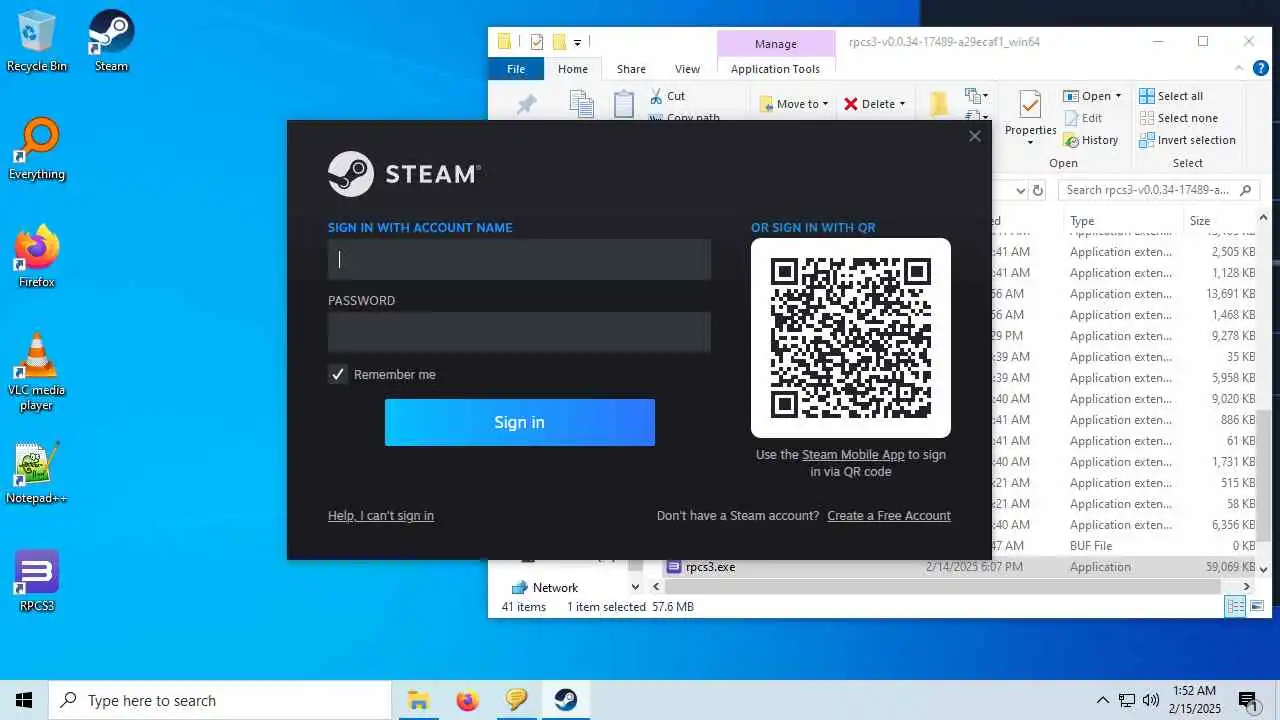
Task: Select the rpcs3.exe file row
Action: click(x=958, y=567)
